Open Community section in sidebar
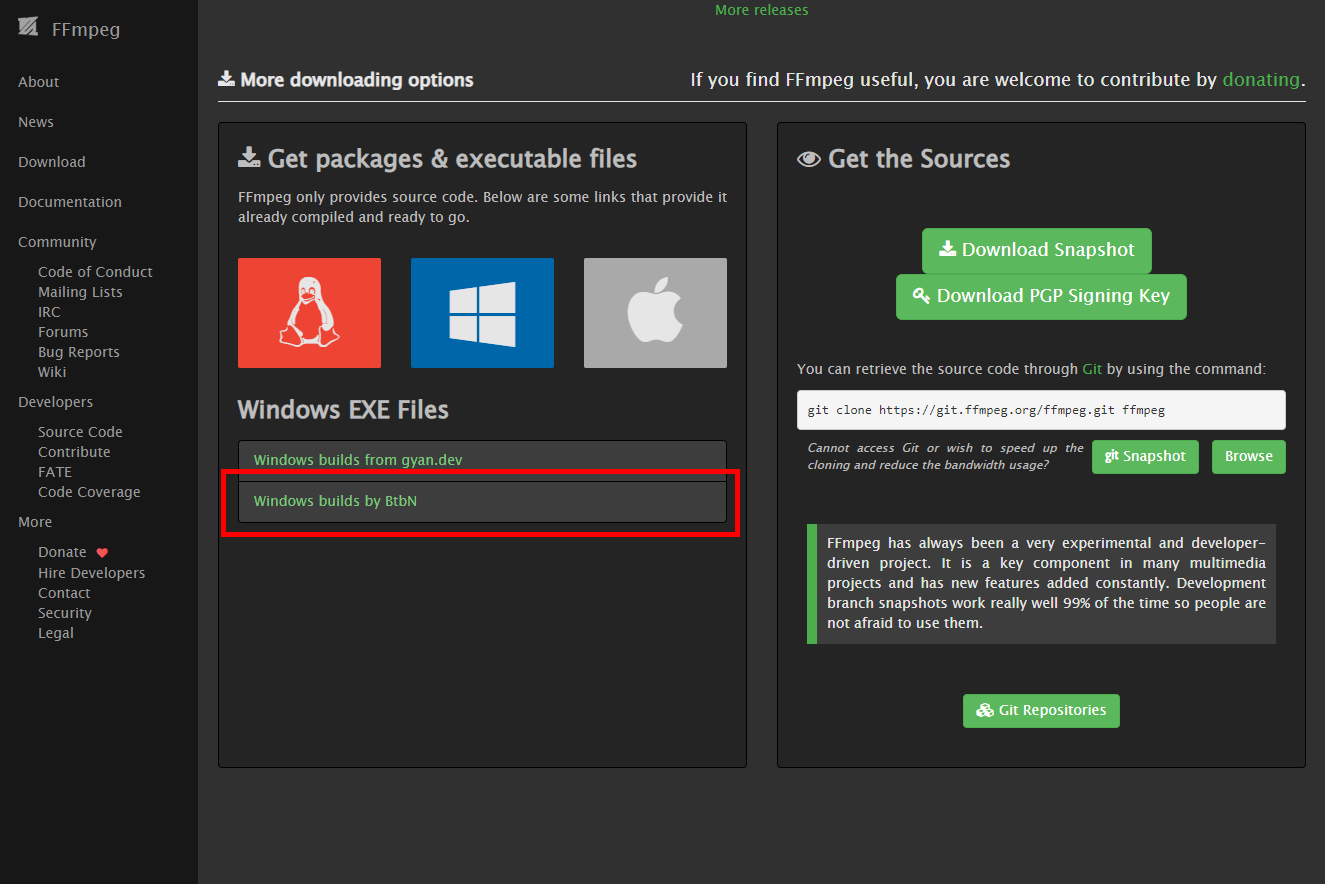The height and width of the screenshot is (884, 1325). pyautogui.click(x=57, y=242)
